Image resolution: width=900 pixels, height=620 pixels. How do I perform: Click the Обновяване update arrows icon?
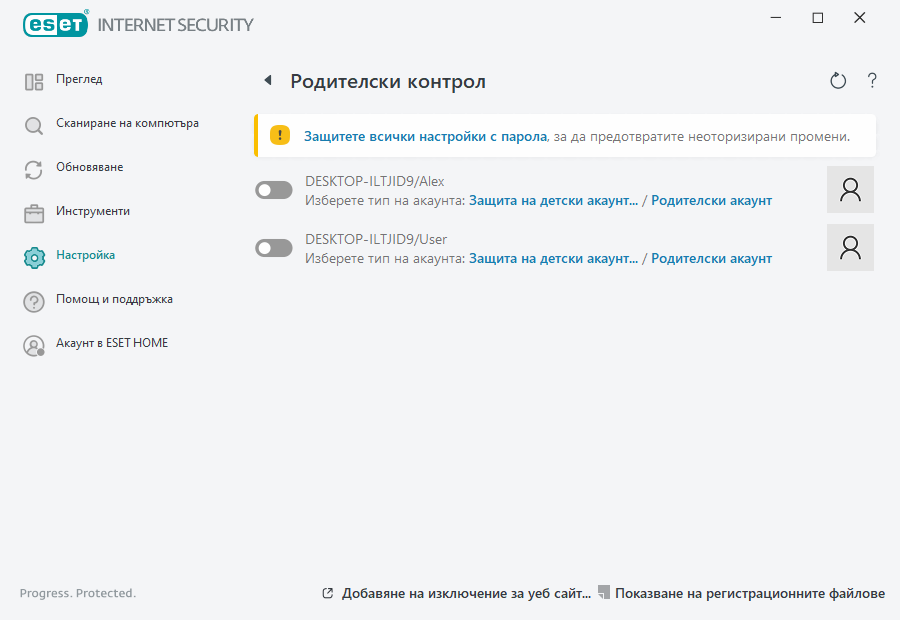(34, 167)
